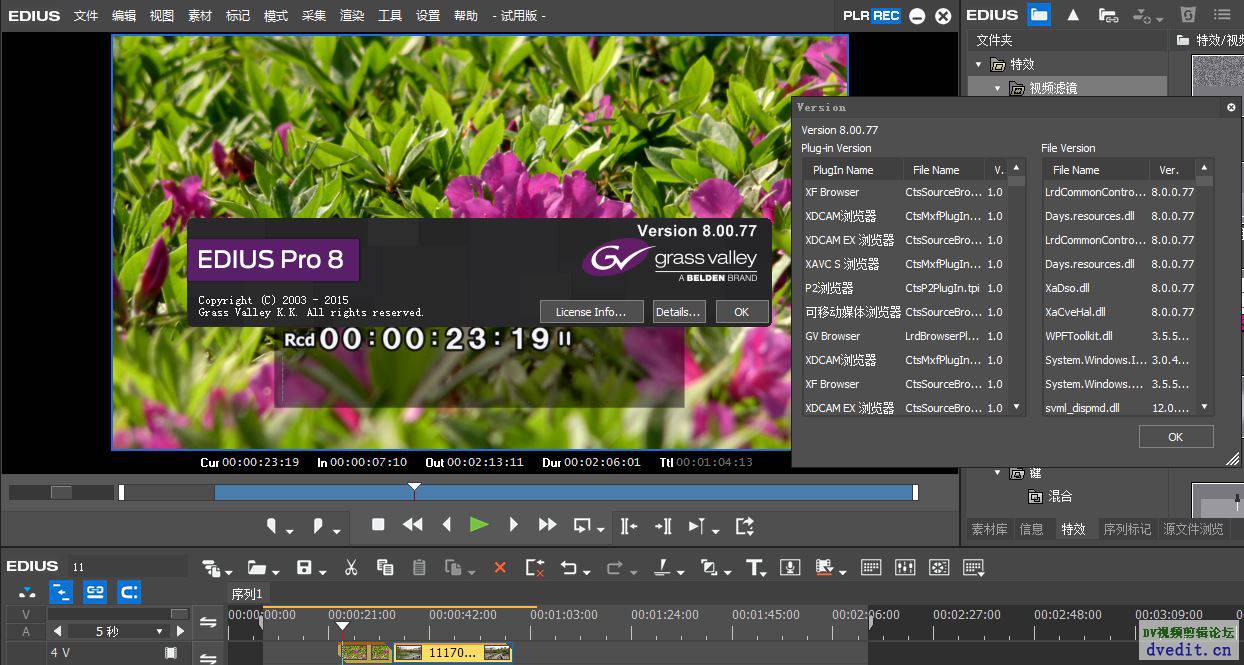1244x665 pixels.
Task: Stop playback in the player
Action: [378, 524]
